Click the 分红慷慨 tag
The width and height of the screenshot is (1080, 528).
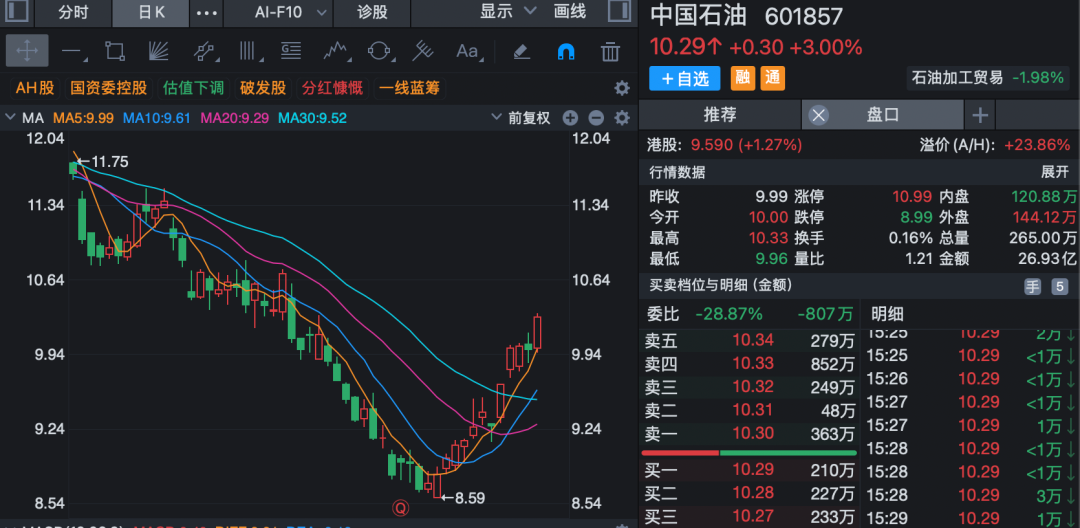coord(333,88)
